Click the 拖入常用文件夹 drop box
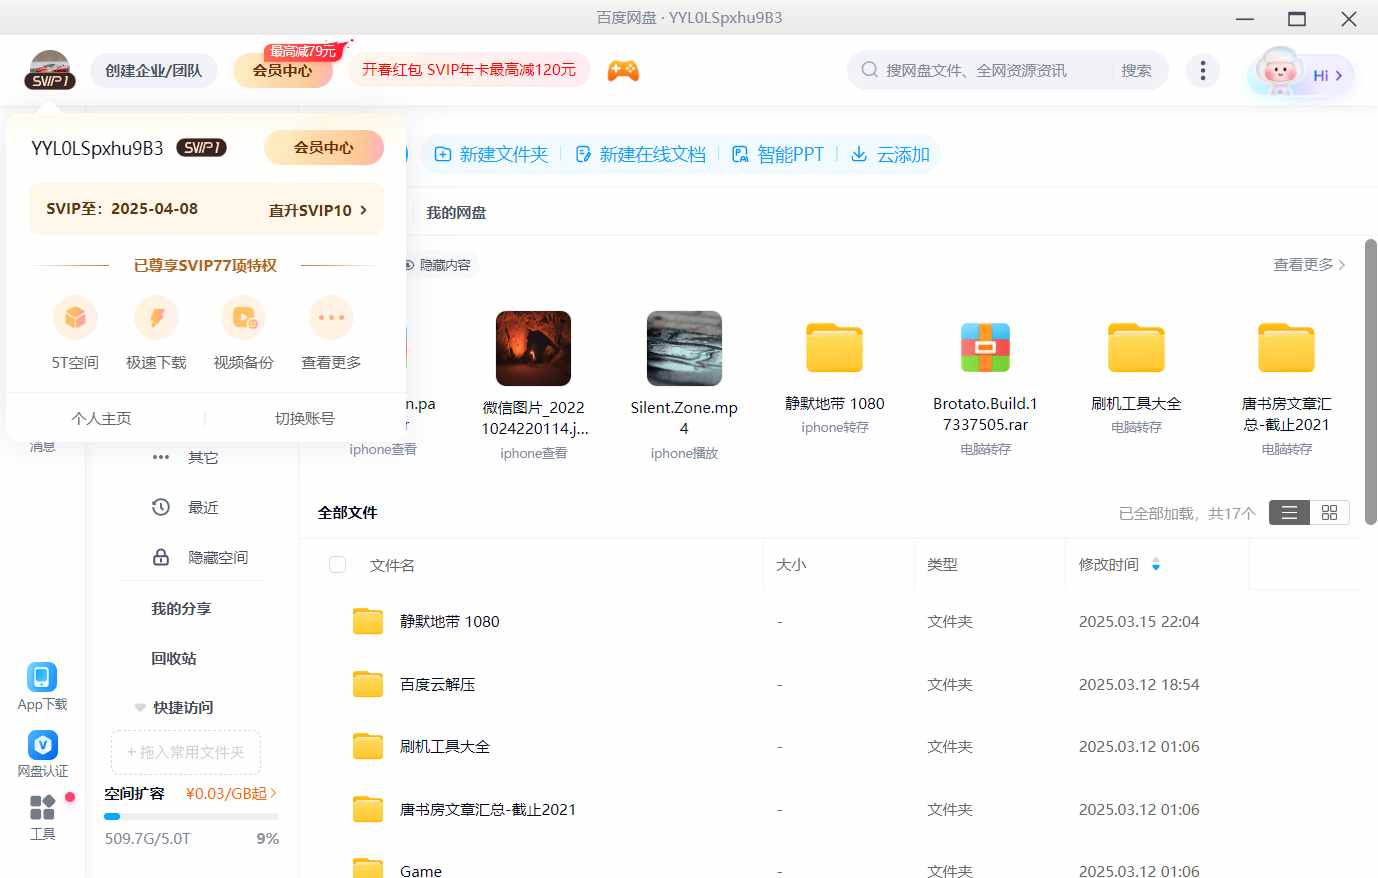1378x878 pixels. click(186, 752)
